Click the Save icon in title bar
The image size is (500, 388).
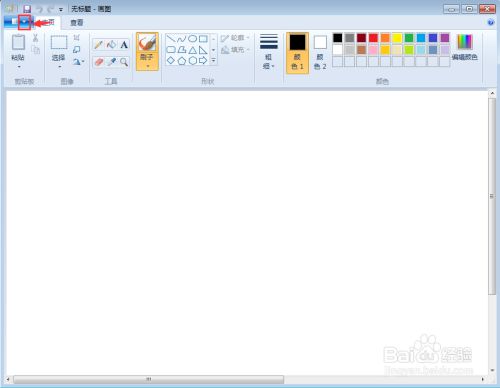(x=27, y=9)
